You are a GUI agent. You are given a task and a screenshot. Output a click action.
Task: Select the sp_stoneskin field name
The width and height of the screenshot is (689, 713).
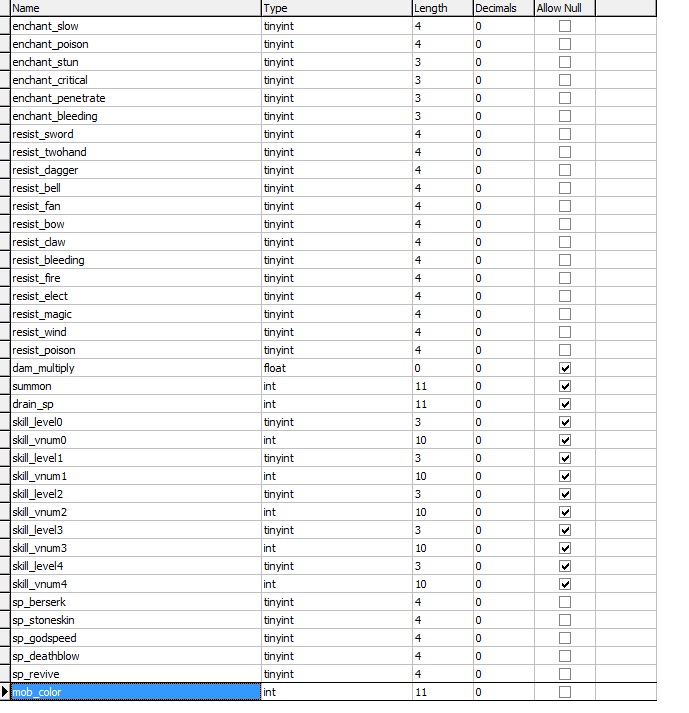[136, 620]
